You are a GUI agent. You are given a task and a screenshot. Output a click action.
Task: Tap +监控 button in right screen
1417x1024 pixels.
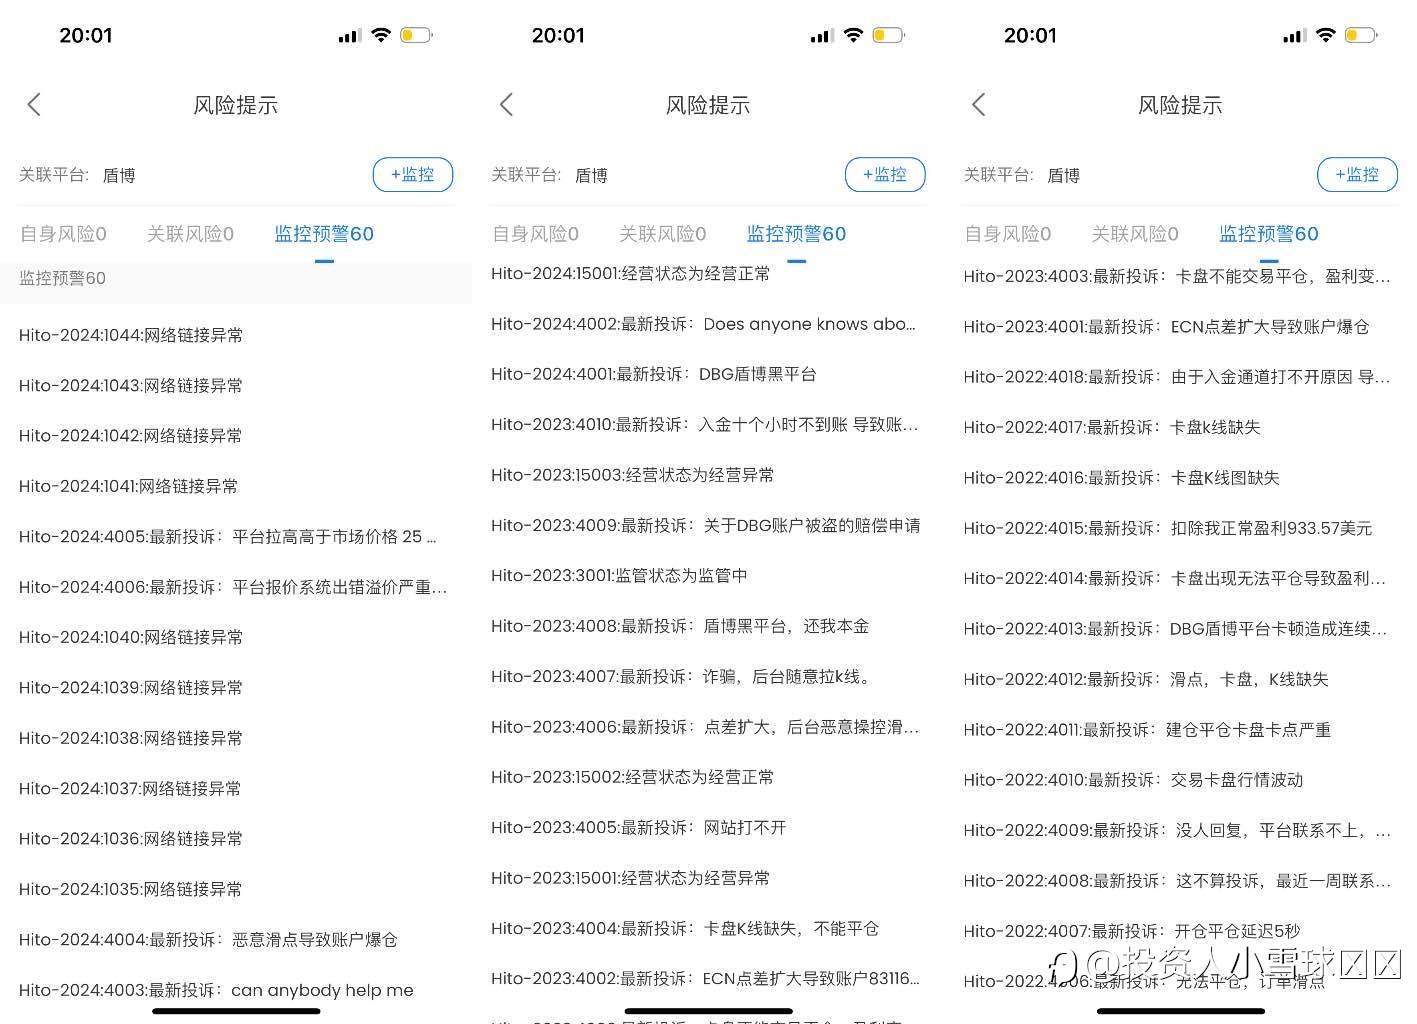[1357, 174]
